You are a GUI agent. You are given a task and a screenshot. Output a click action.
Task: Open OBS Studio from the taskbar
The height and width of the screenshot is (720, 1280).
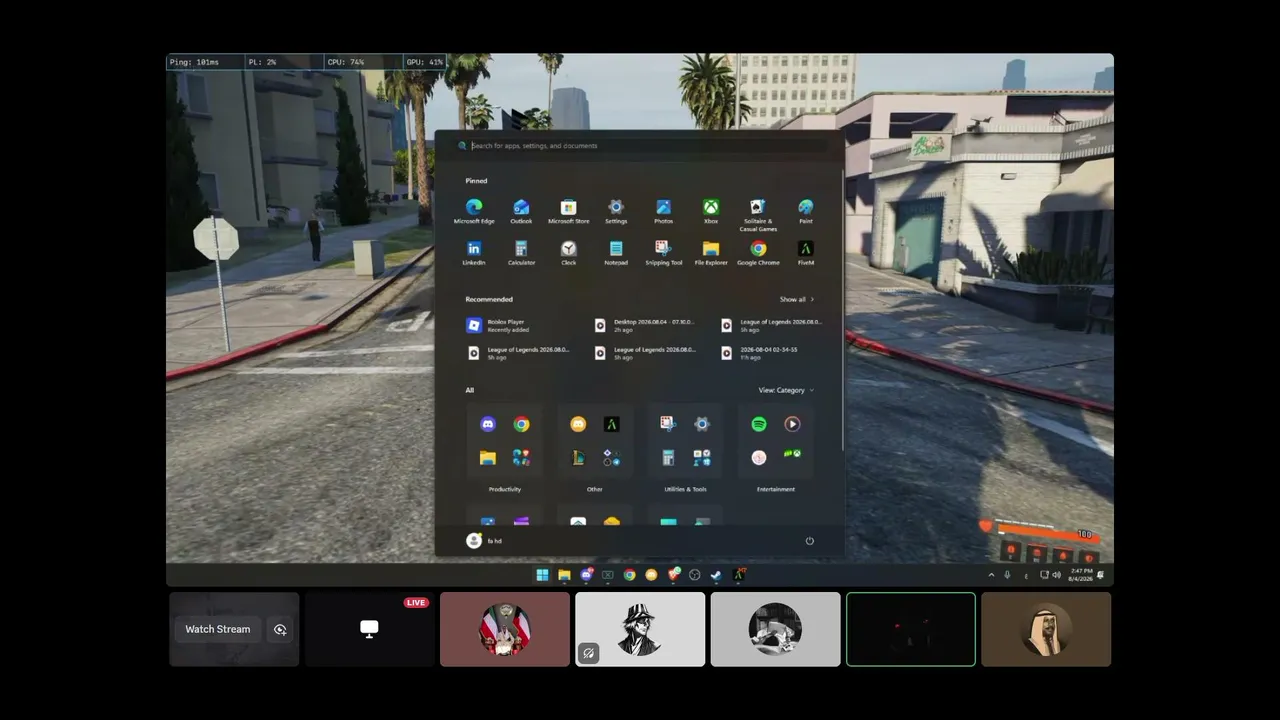694,575
